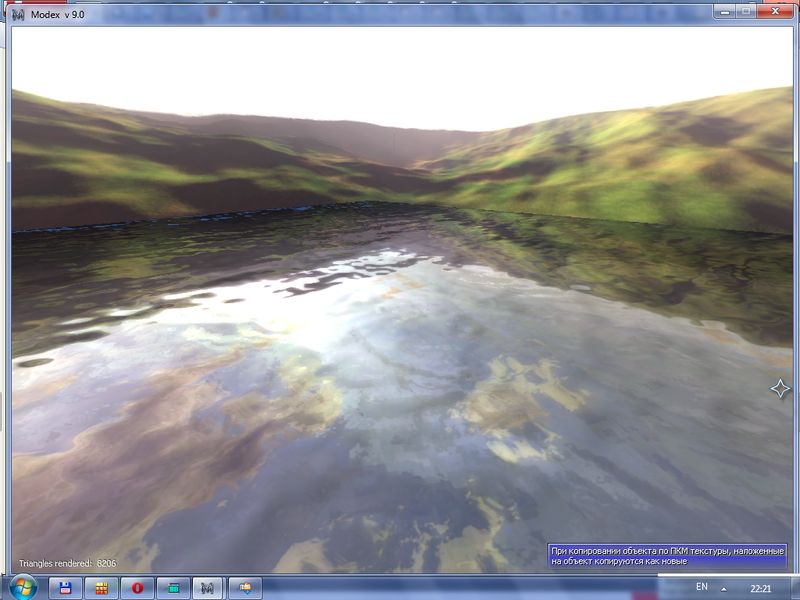Click the Modex icon in the title bar
800x600 pixels.
[17, 14]
